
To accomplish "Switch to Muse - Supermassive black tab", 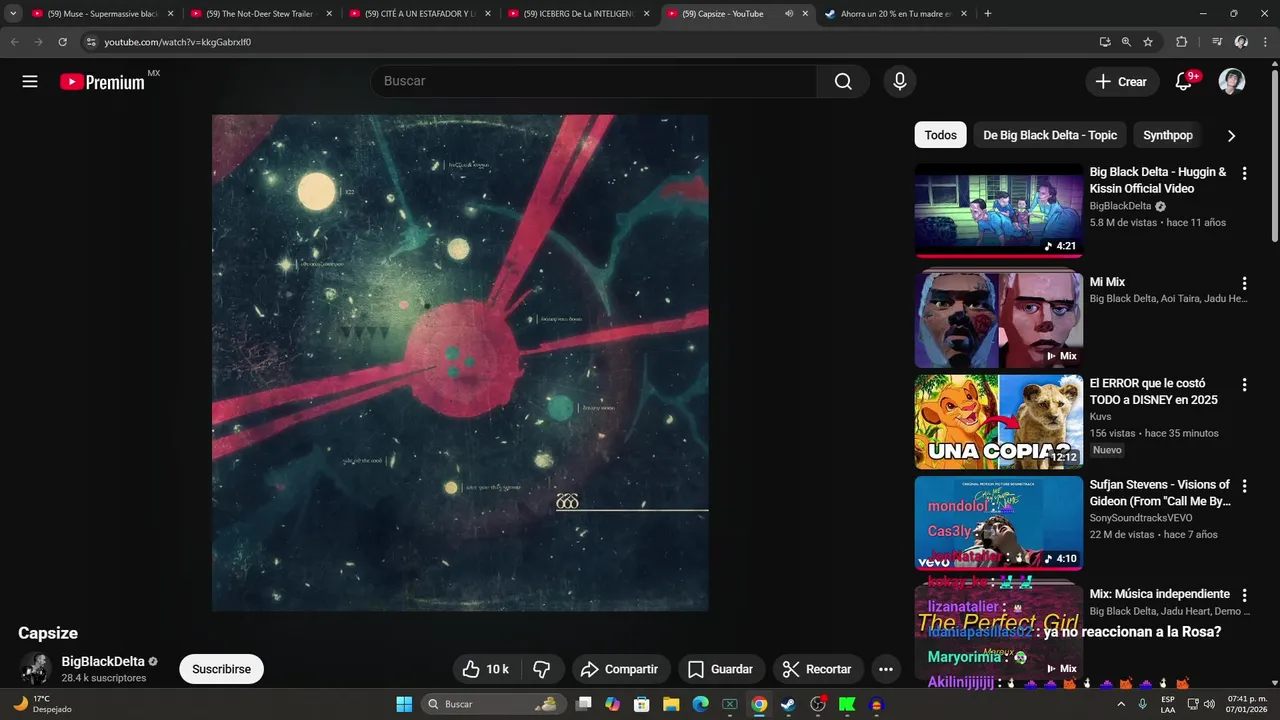I will click(x=101, y=14).
